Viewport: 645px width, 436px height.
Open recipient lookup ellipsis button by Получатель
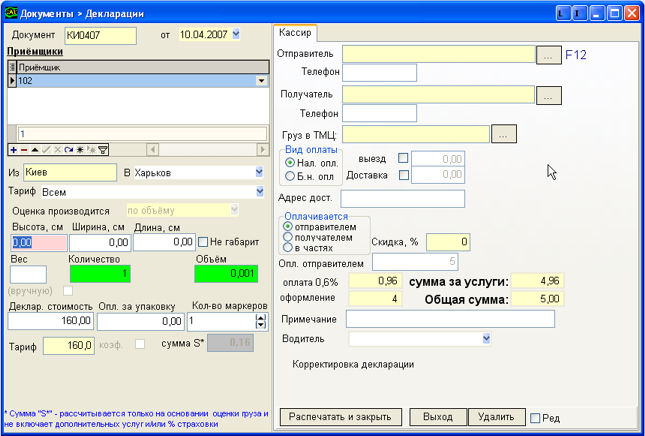(549, 95)
